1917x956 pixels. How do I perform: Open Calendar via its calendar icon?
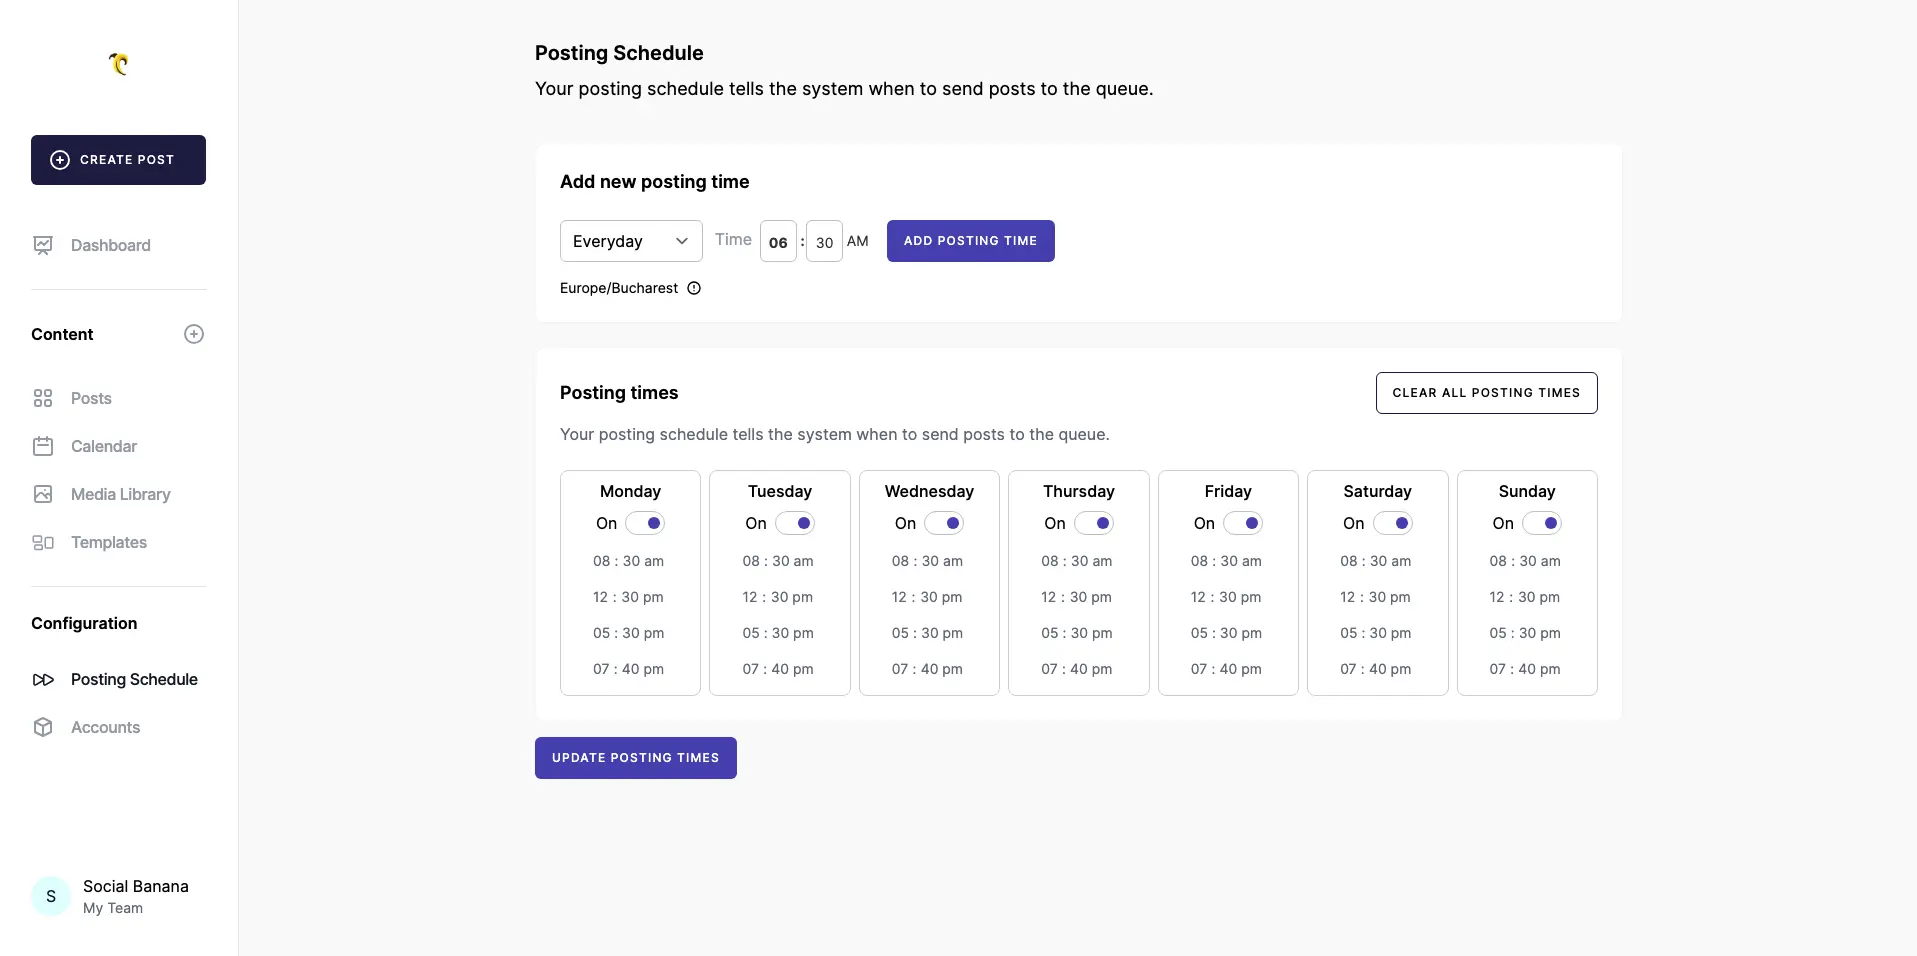(x=43, y=446)
